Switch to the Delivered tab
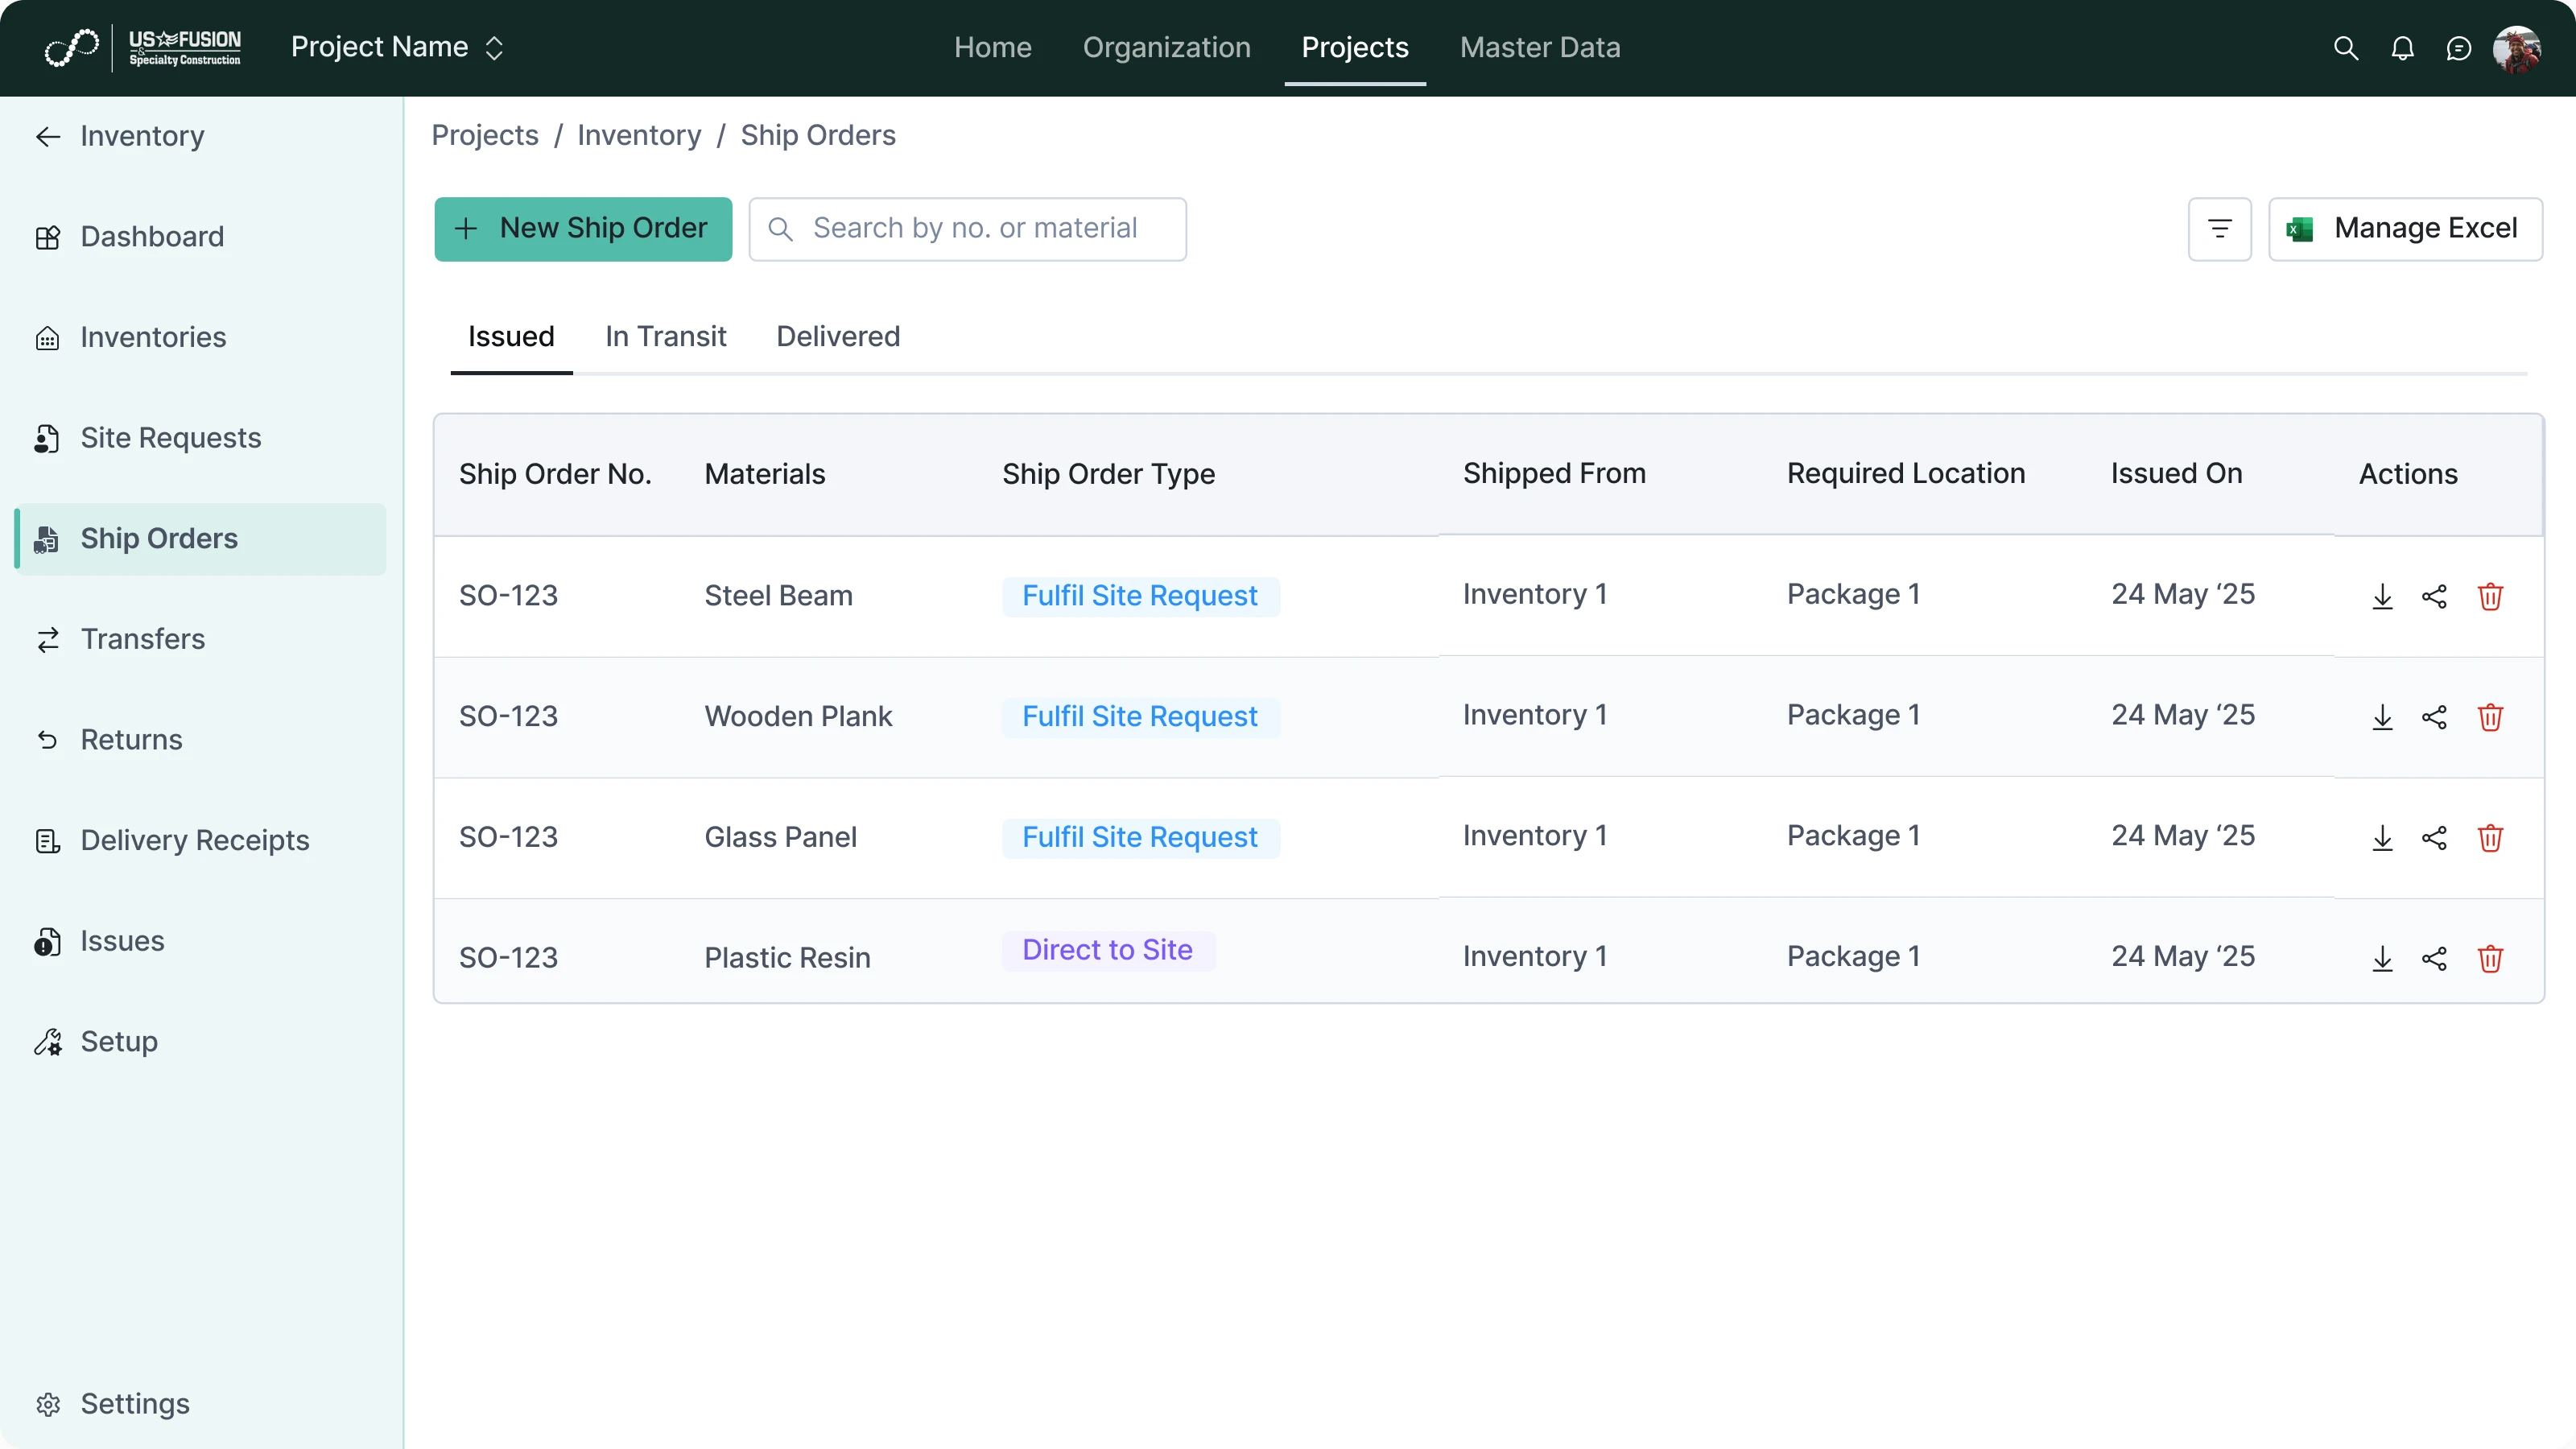 (x=838, y=336)
